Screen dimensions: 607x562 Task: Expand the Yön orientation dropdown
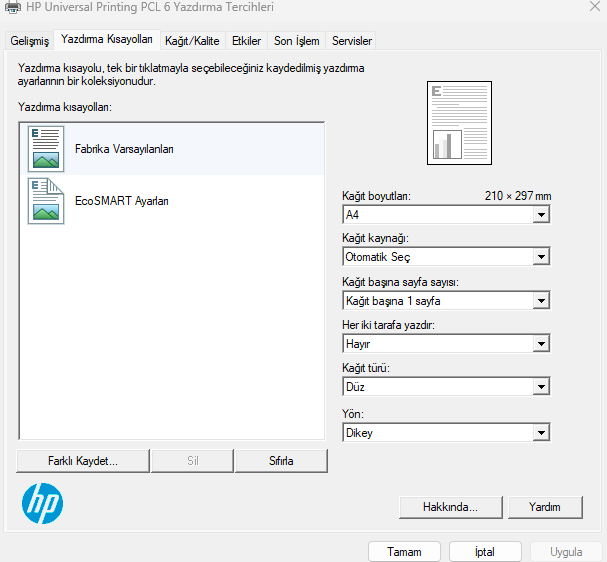446,433
